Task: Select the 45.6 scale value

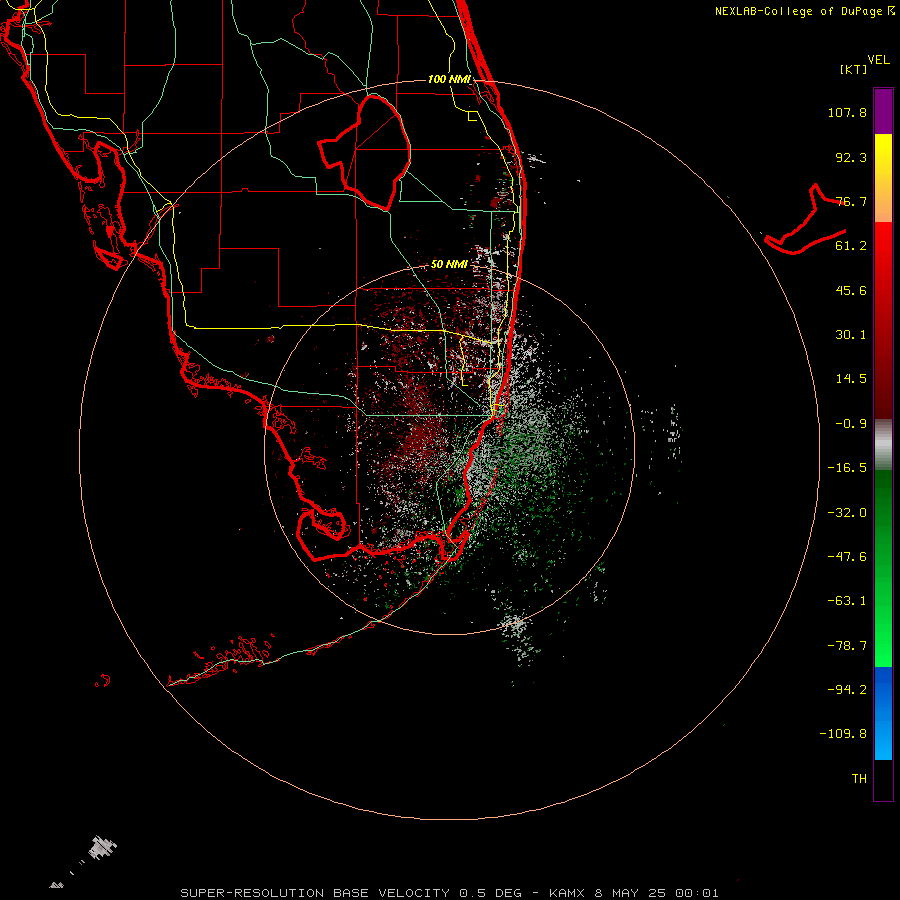Action: click(851, 290)
